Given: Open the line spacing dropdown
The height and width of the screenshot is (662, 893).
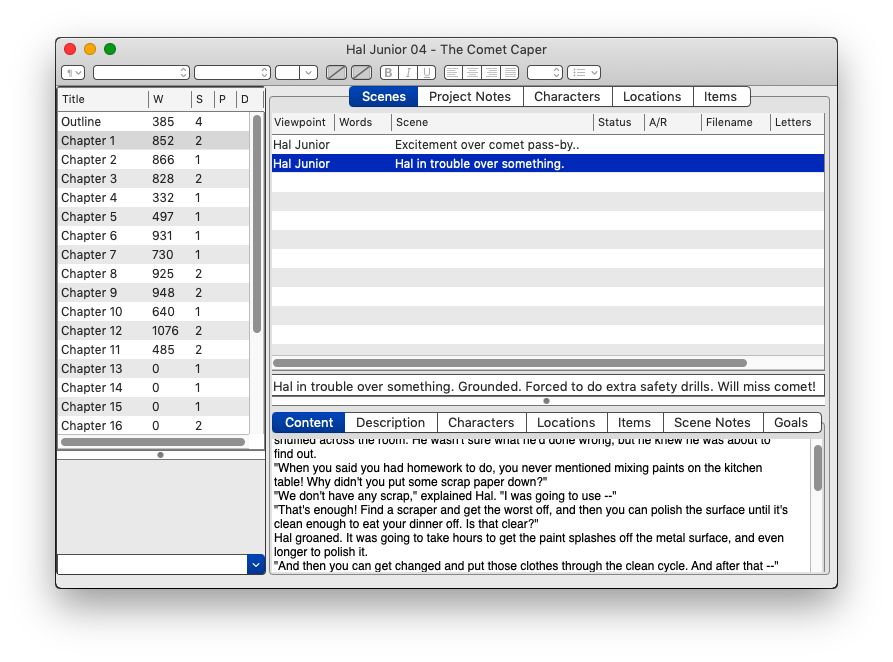Looking at the screenshot, I should (x=545, y=73).
